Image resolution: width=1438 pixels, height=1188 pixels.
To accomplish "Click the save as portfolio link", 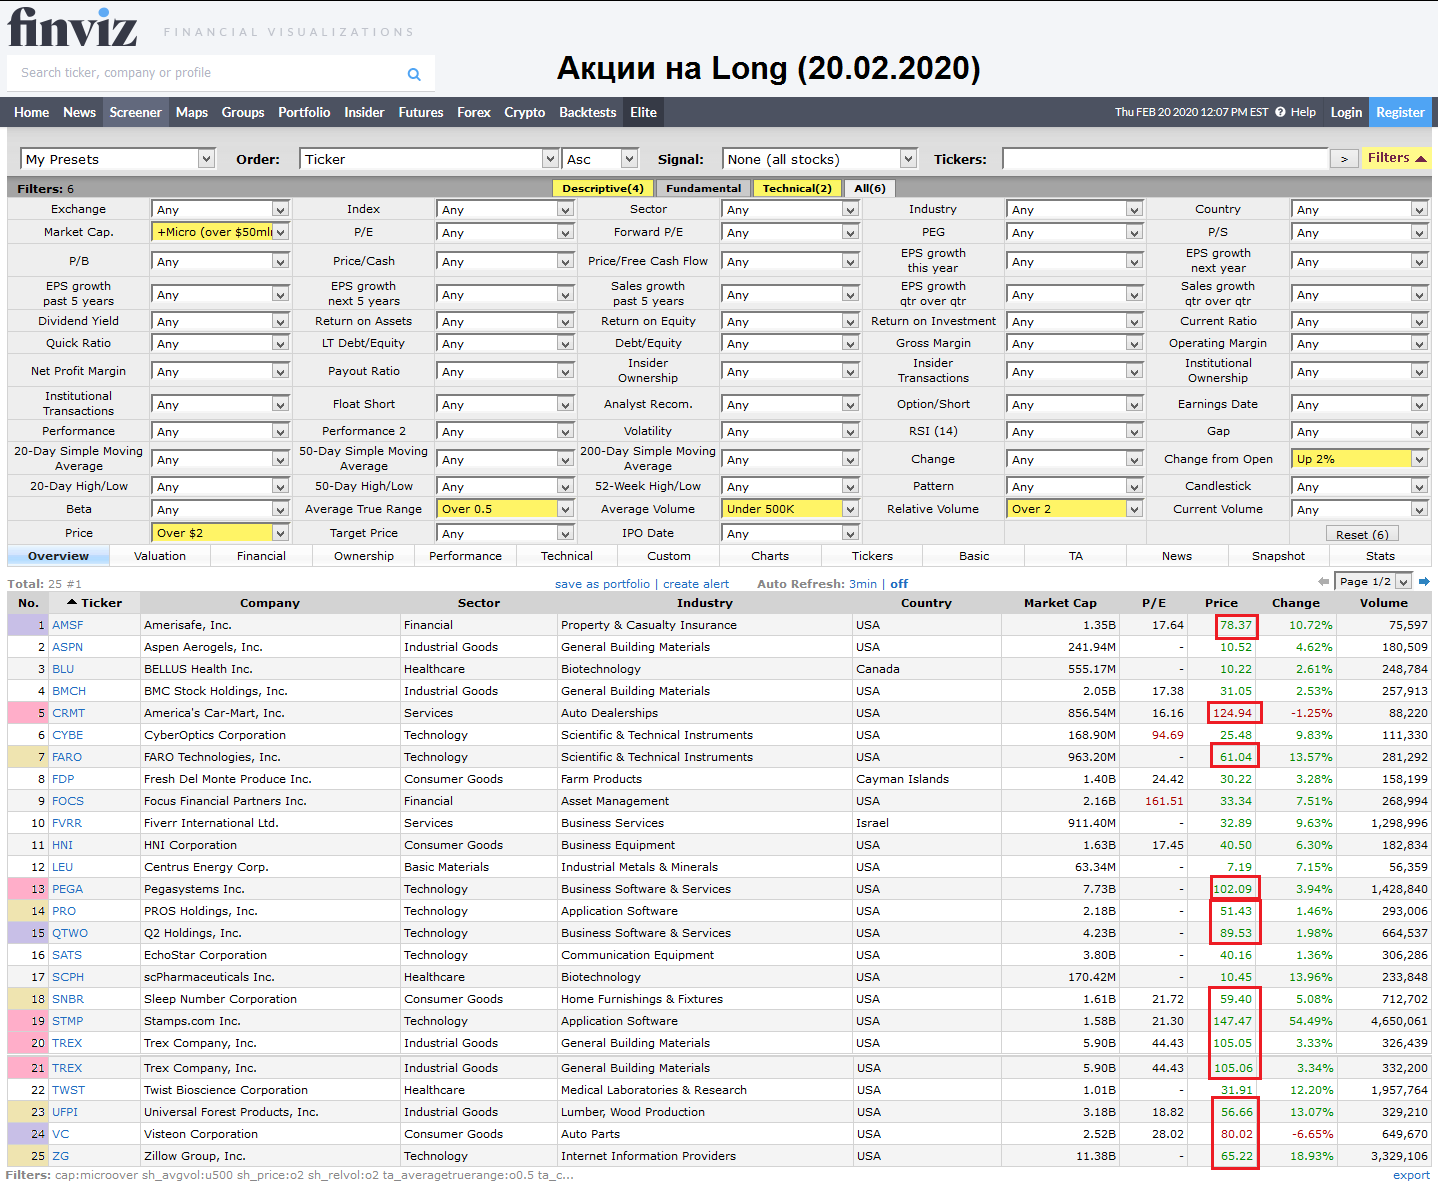I will [602, 584].
